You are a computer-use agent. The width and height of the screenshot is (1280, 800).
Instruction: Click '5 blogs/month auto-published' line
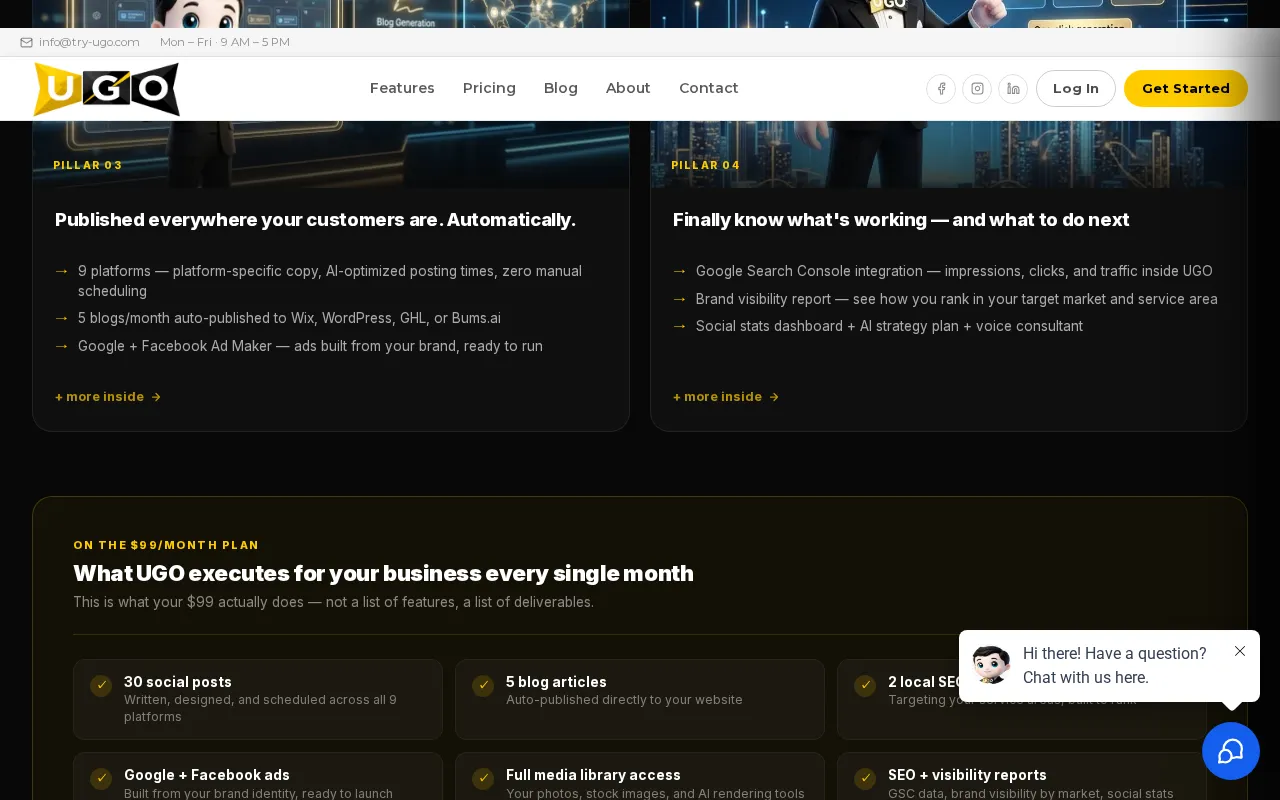[x=289, y=318]
